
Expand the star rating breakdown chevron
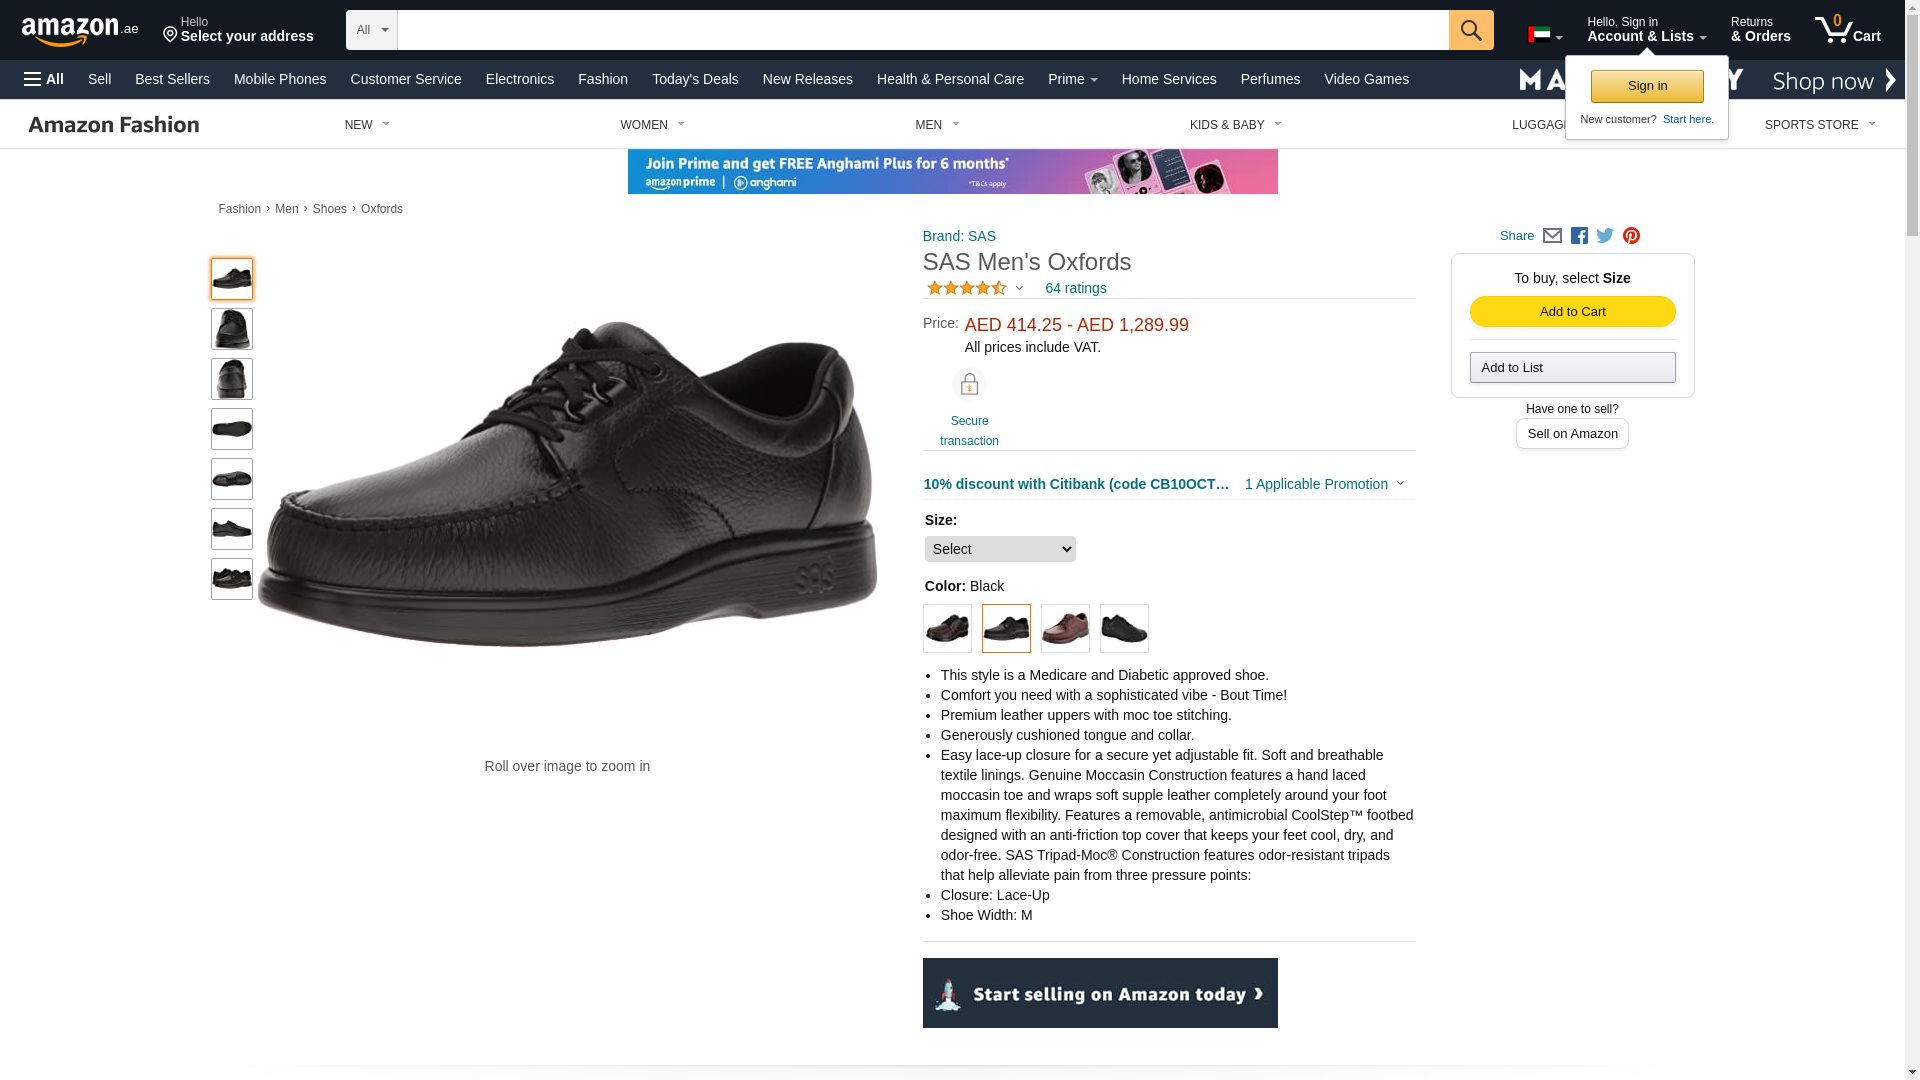(x=1019, y=289)
